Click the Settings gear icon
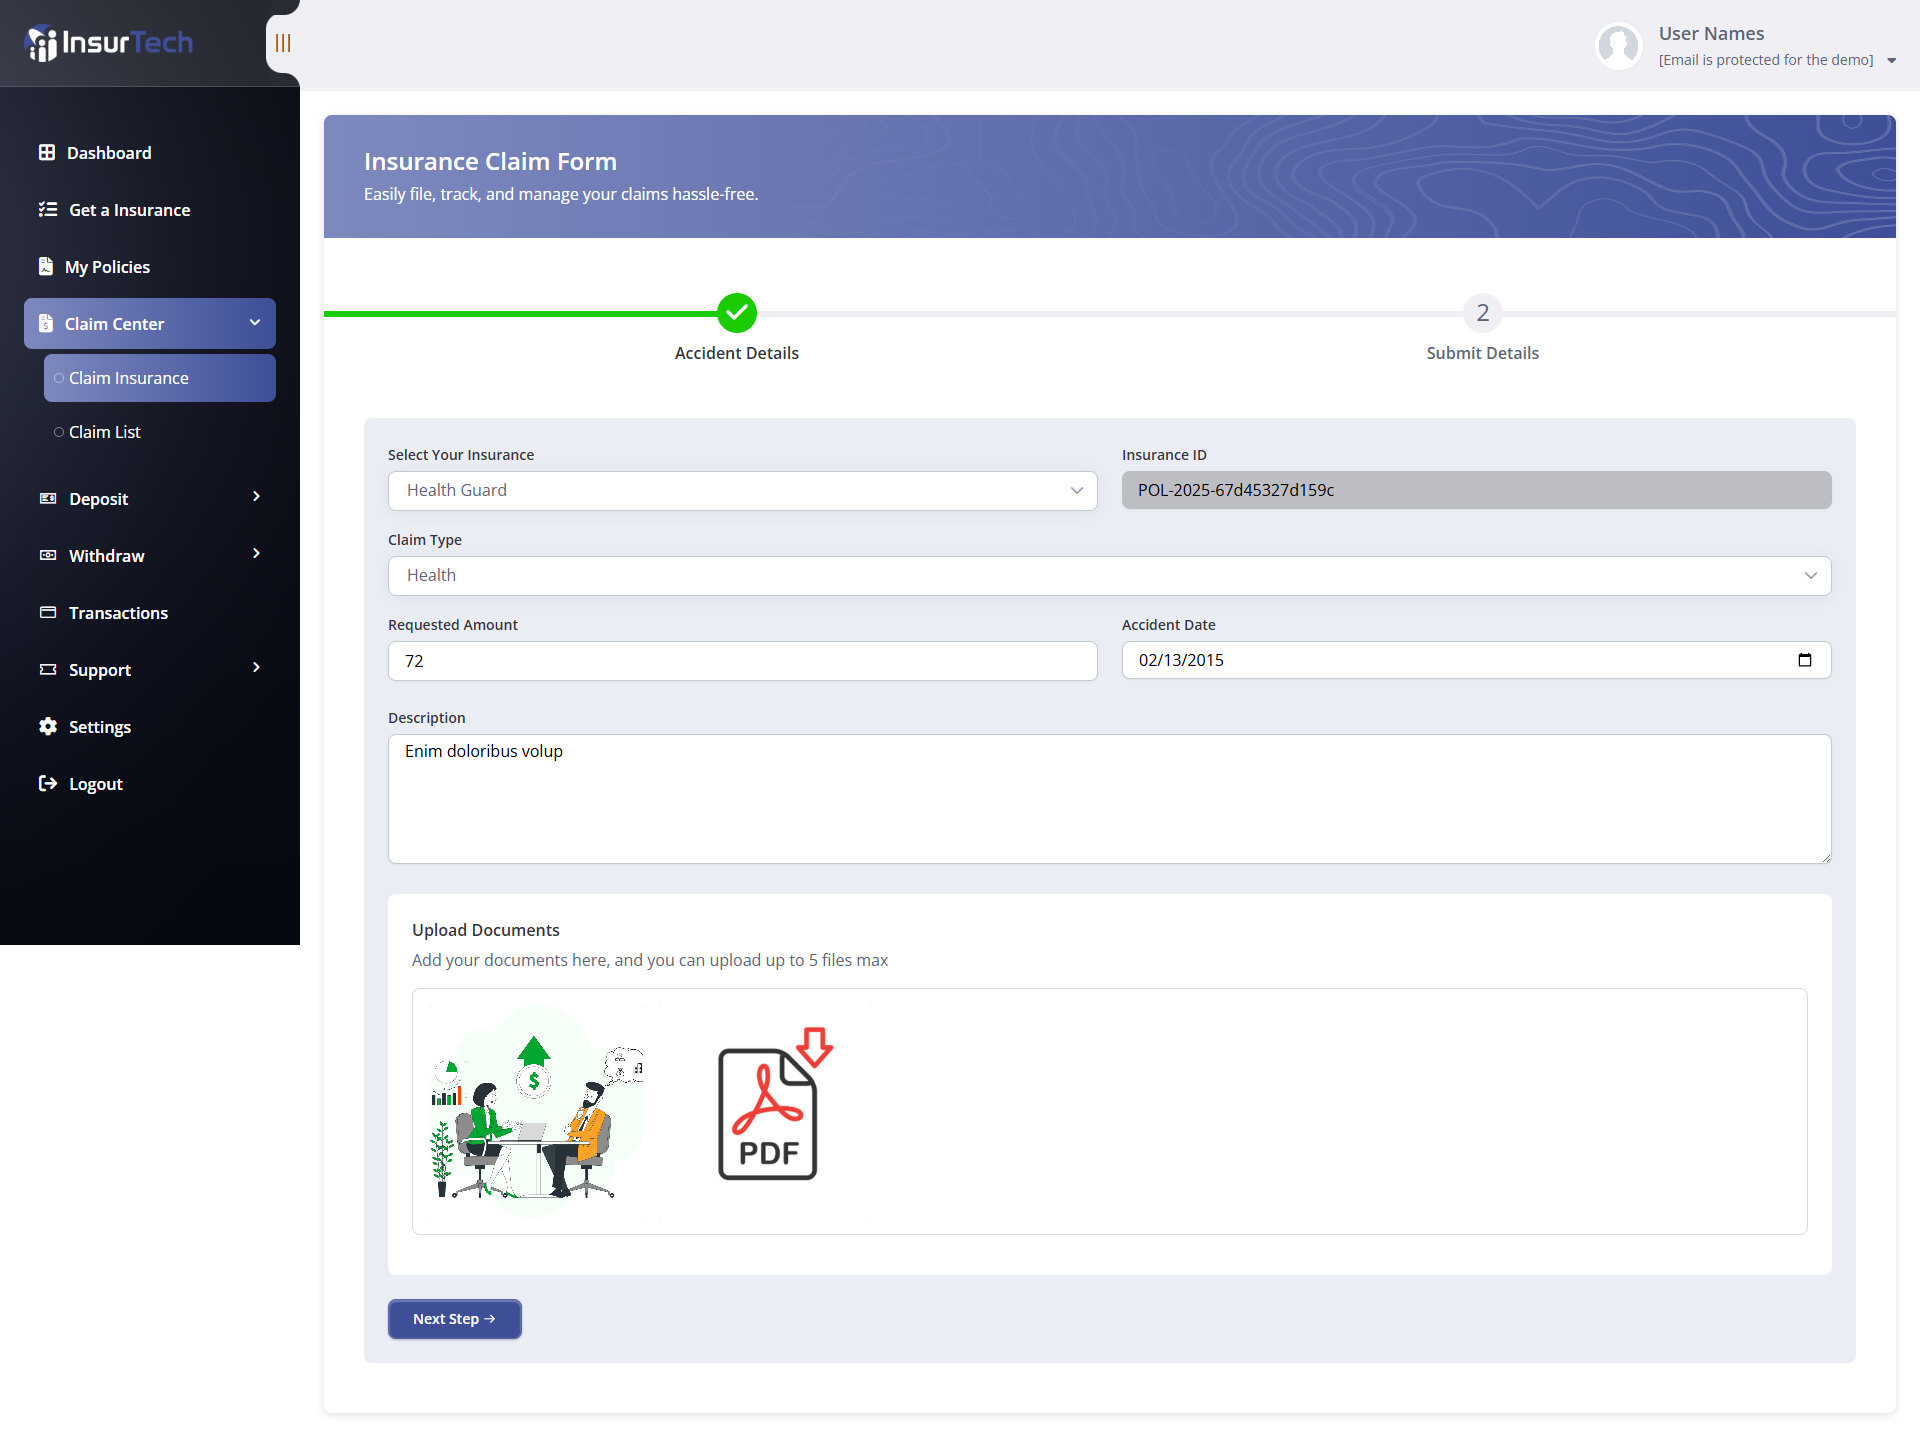The height and width of the screenshot is (1437, 1920). click(48, 727)
